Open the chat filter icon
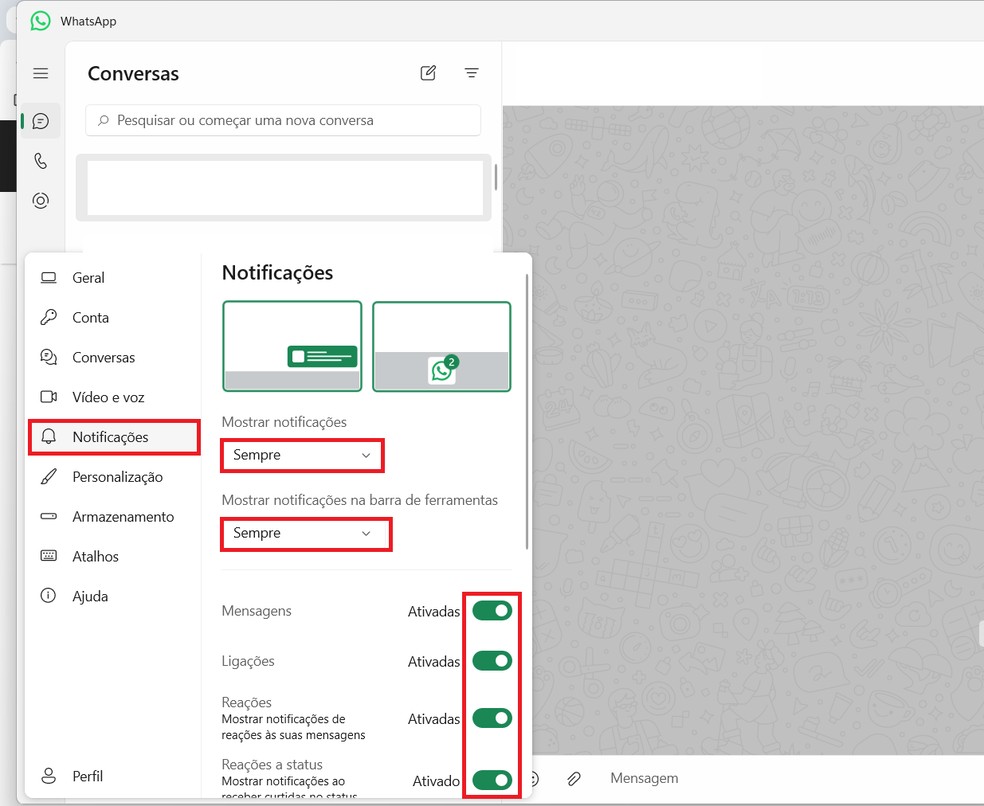The height and width of the screenshot is (806, 984). (x=471, y=72)
